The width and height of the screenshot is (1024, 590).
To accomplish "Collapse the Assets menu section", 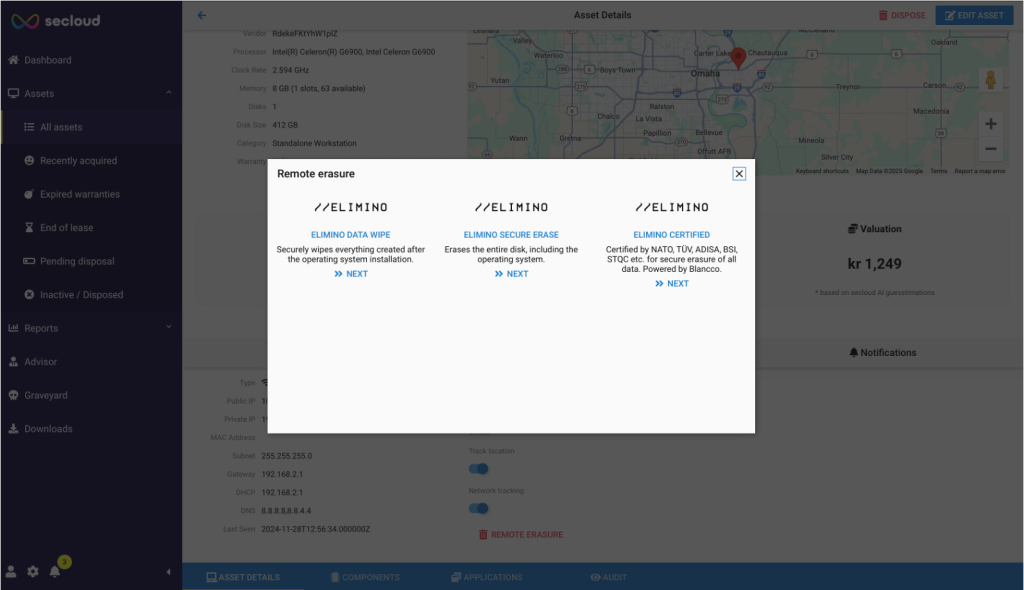I will click(168, 93).
